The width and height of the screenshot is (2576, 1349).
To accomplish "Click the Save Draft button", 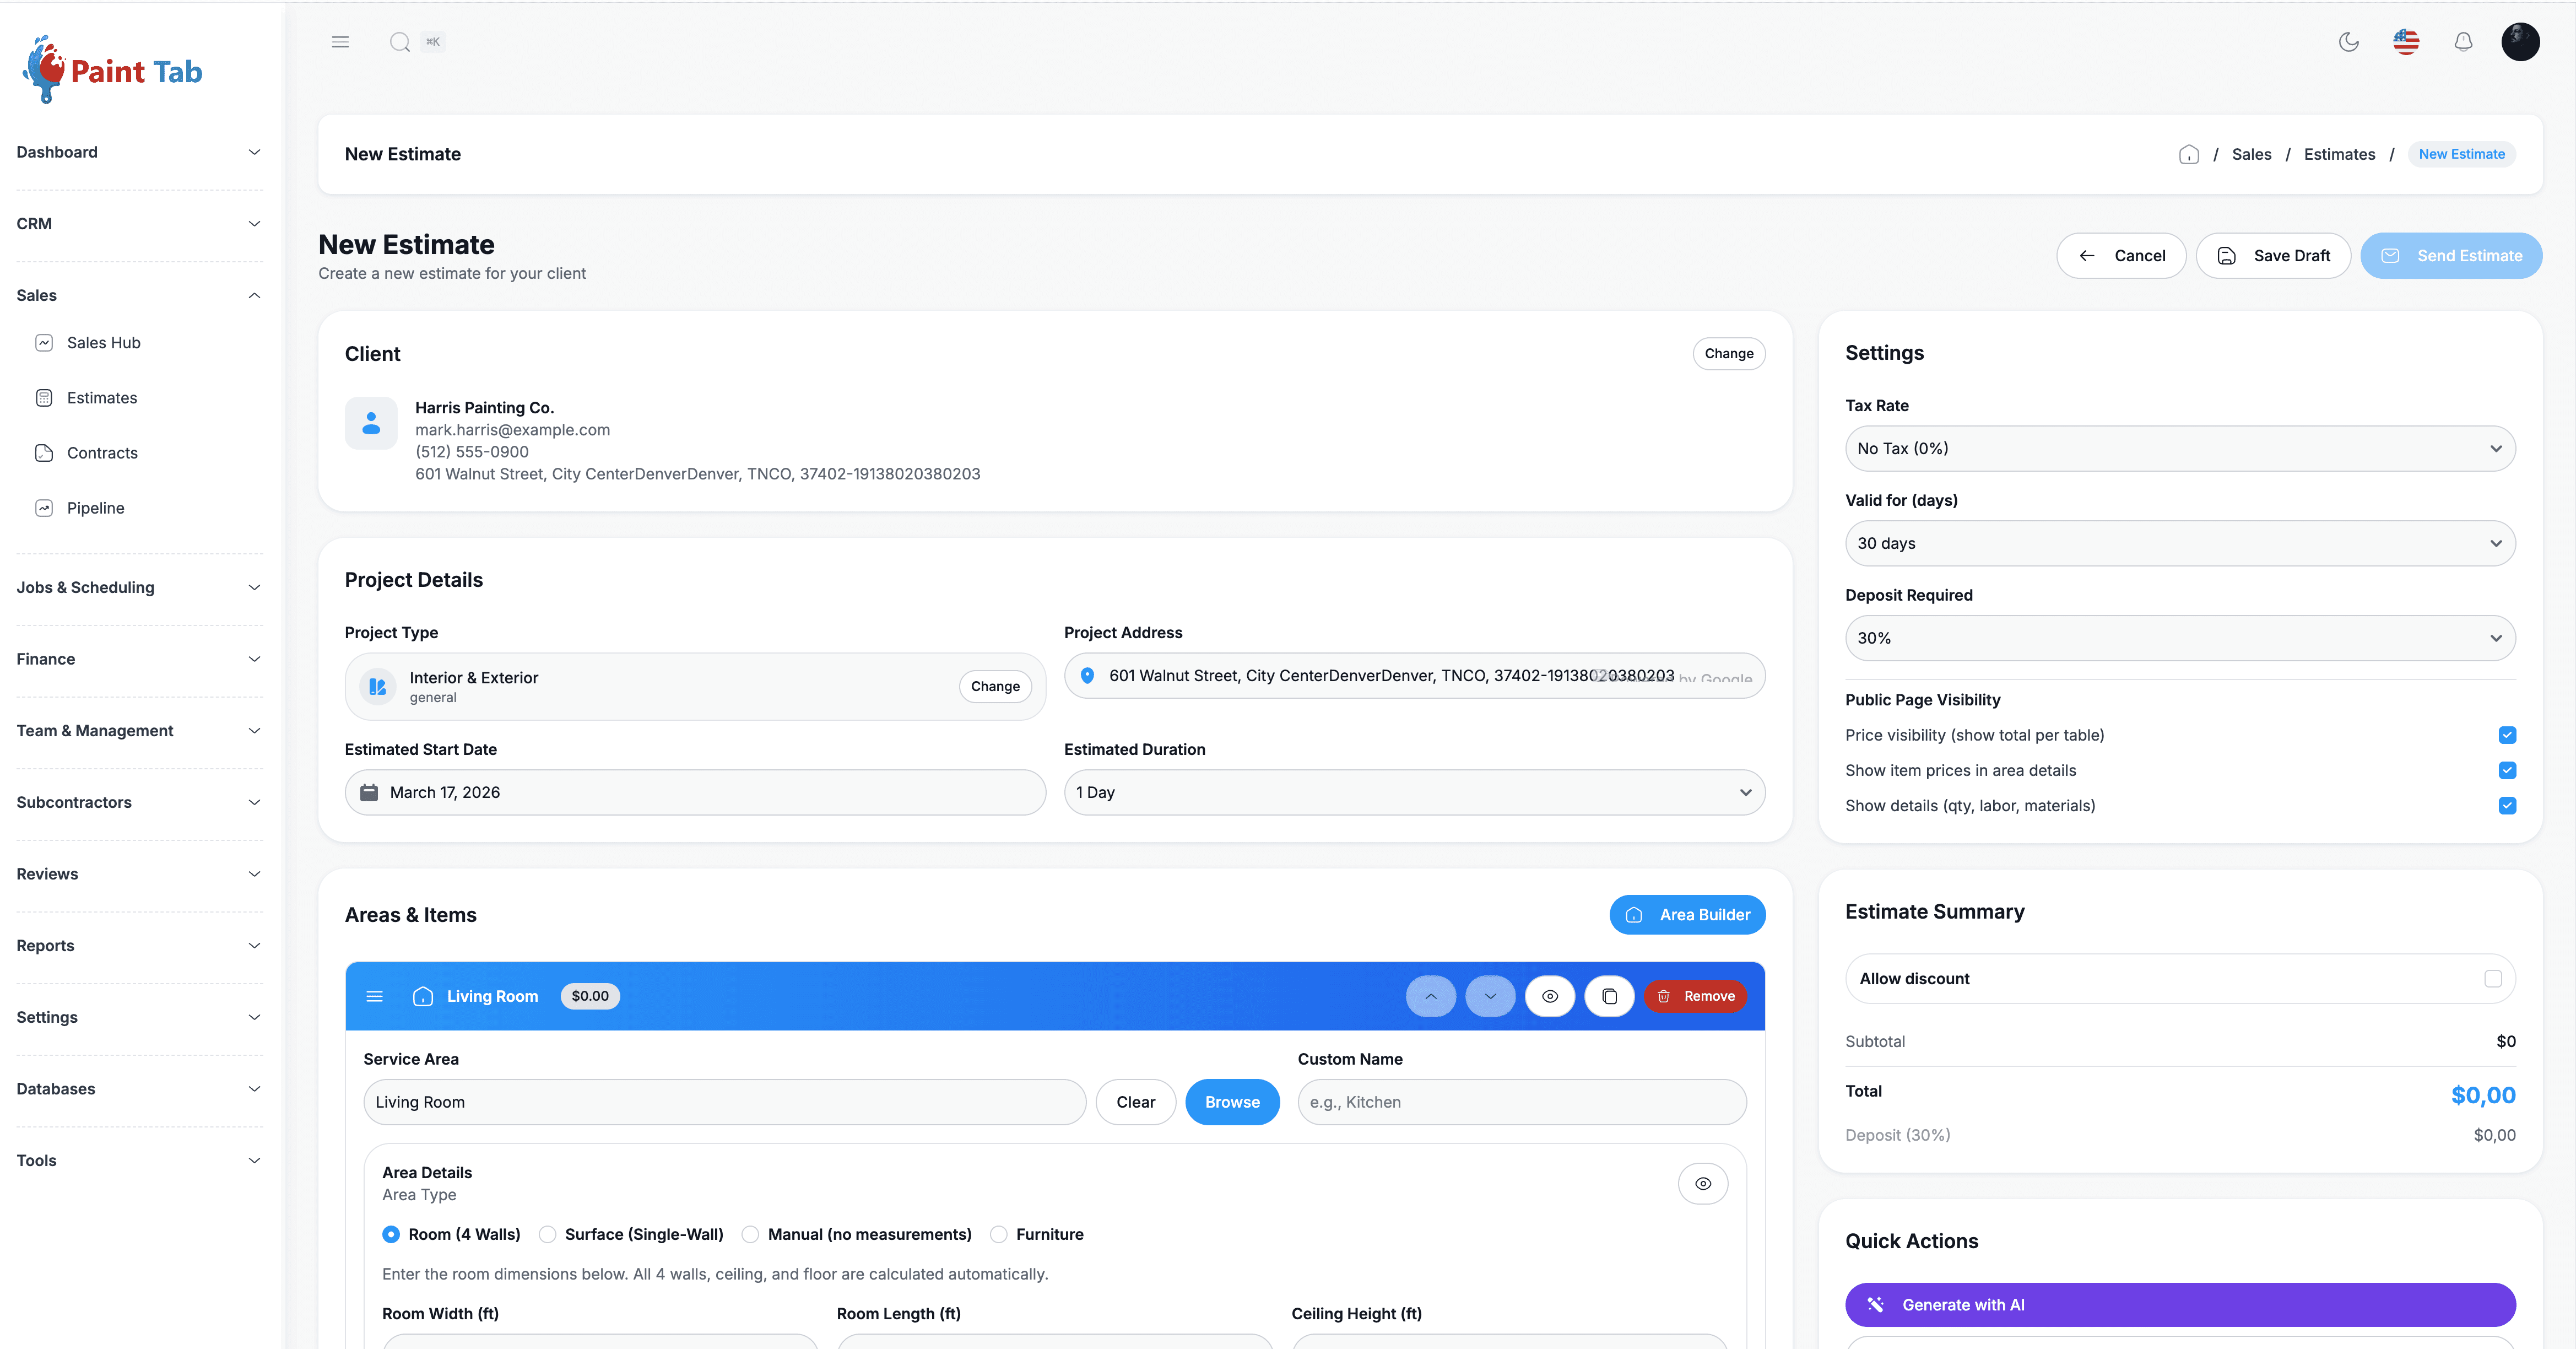I will tap(2272, 256).
